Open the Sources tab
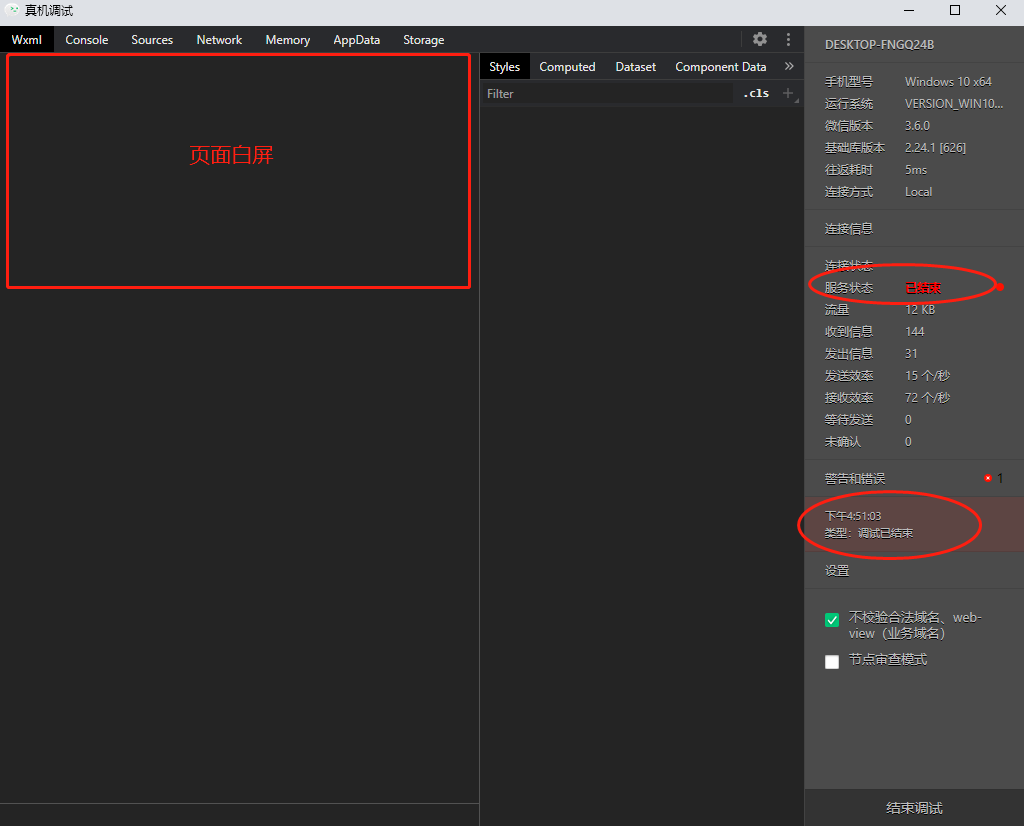 coord(152,40)
